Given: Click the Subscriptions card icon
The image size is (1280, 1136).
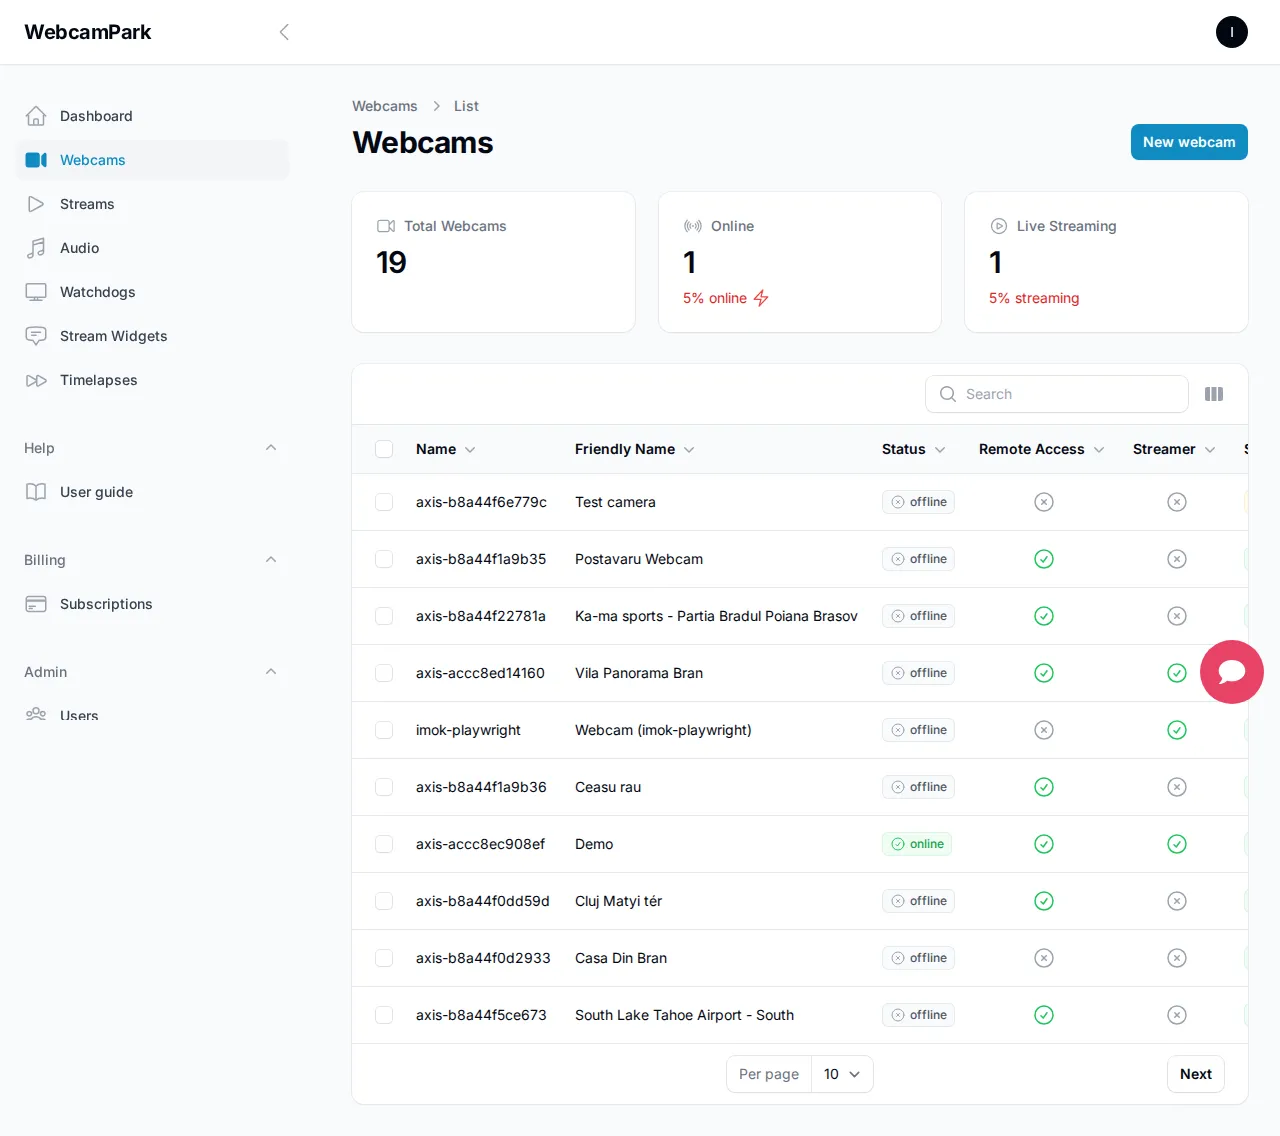Looking at the screenshot, I should pyautogui.click(x=36, y=604).
